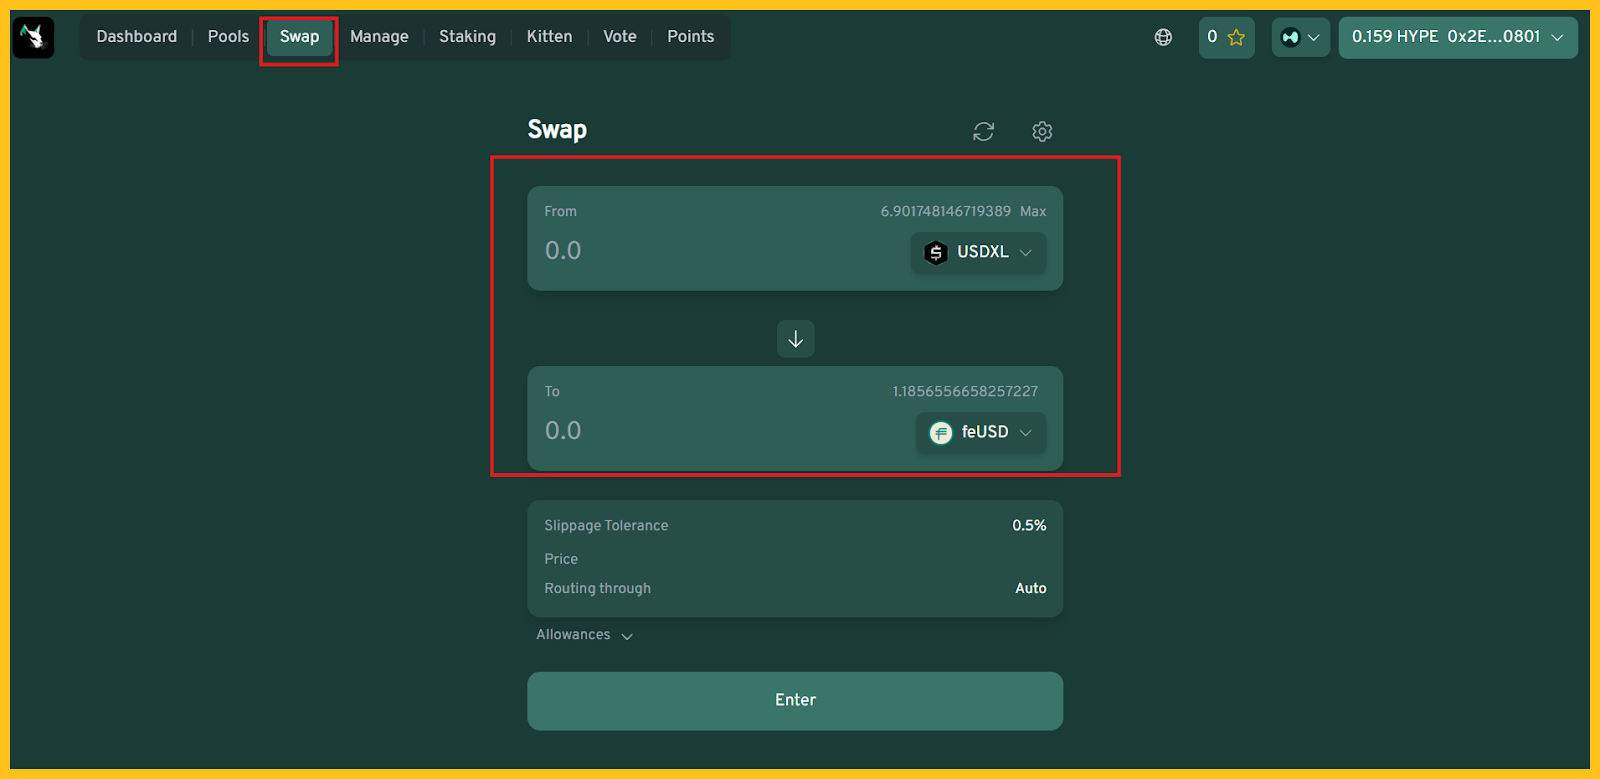
Task: Click the feUSD token icon
Action: point(941,433)
